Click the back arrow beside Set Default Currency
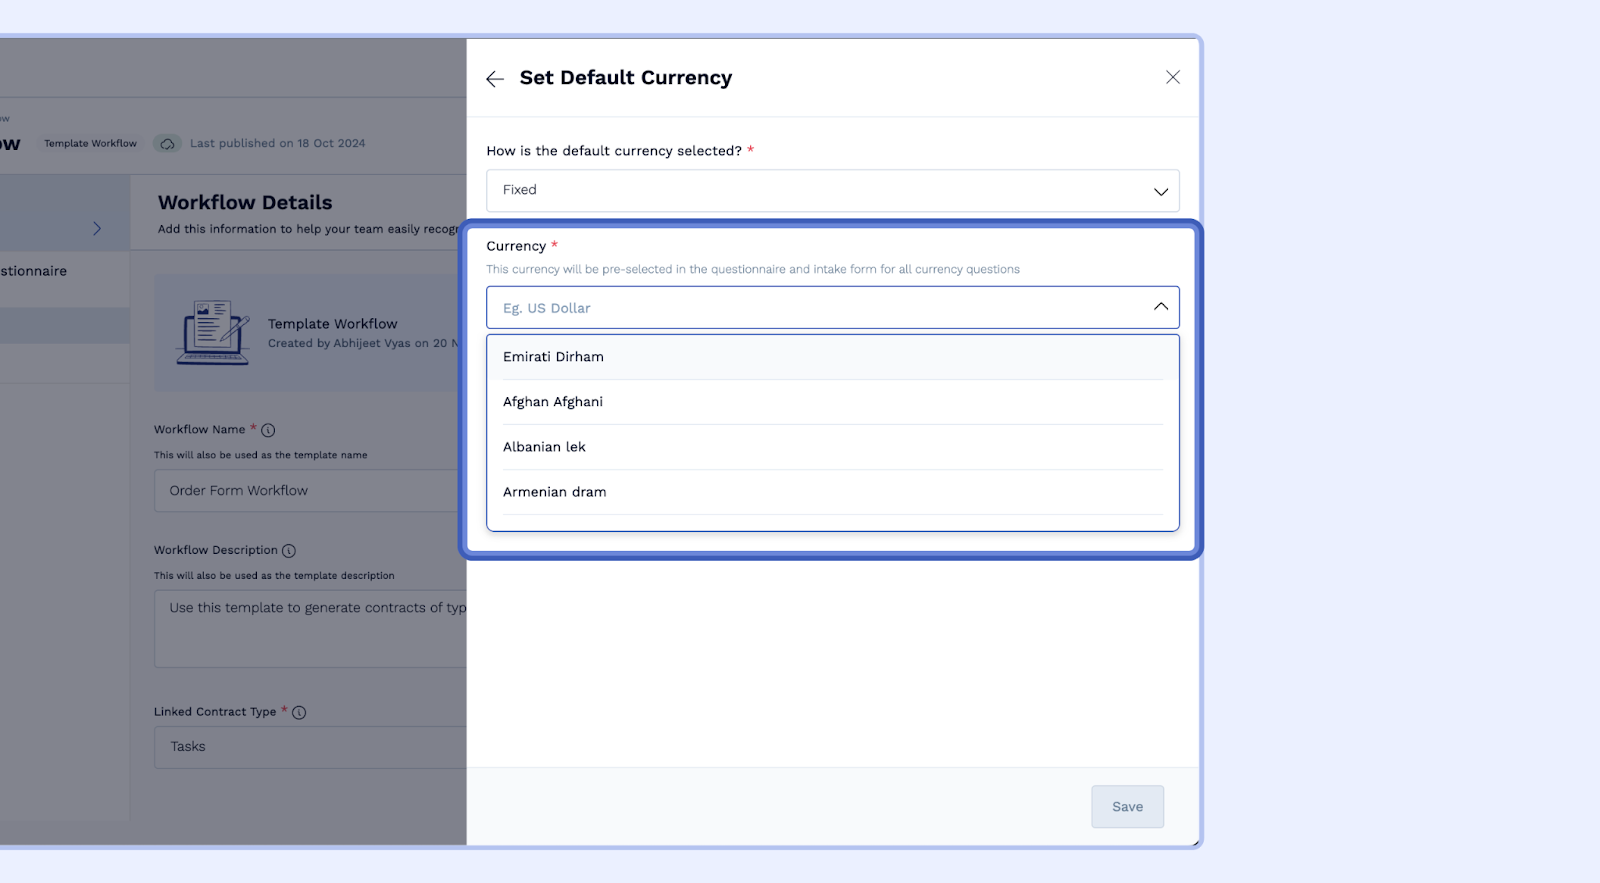The width and height of the screenshot is (1600, 883). tap(495, 79)
